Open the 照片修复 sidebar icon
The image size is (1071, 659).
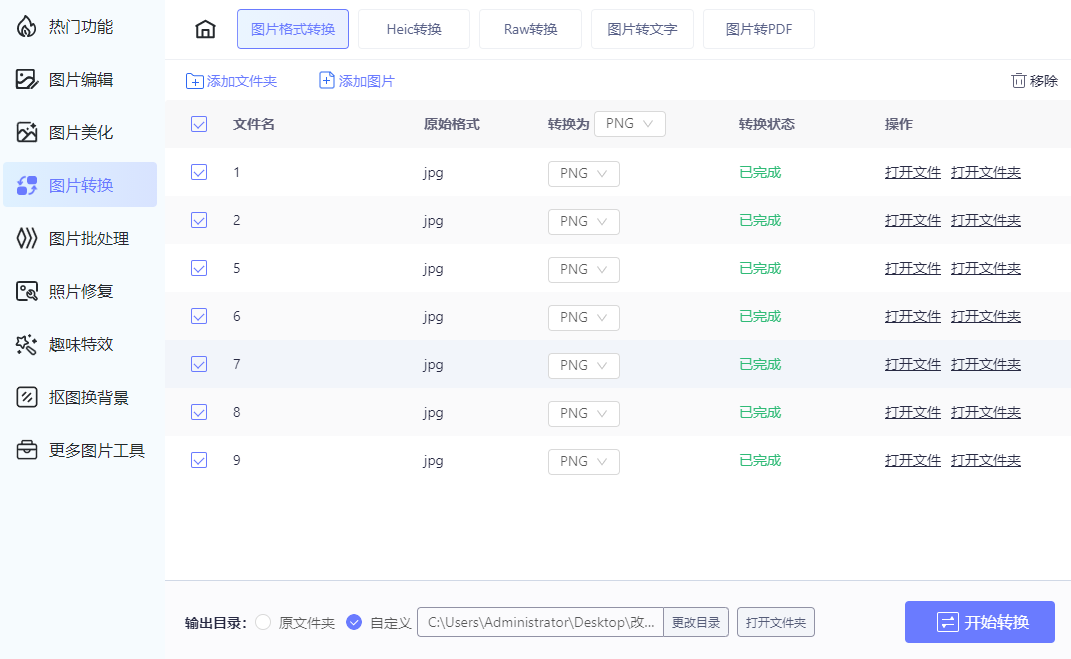pyautogui.click(x=27, y=291)
